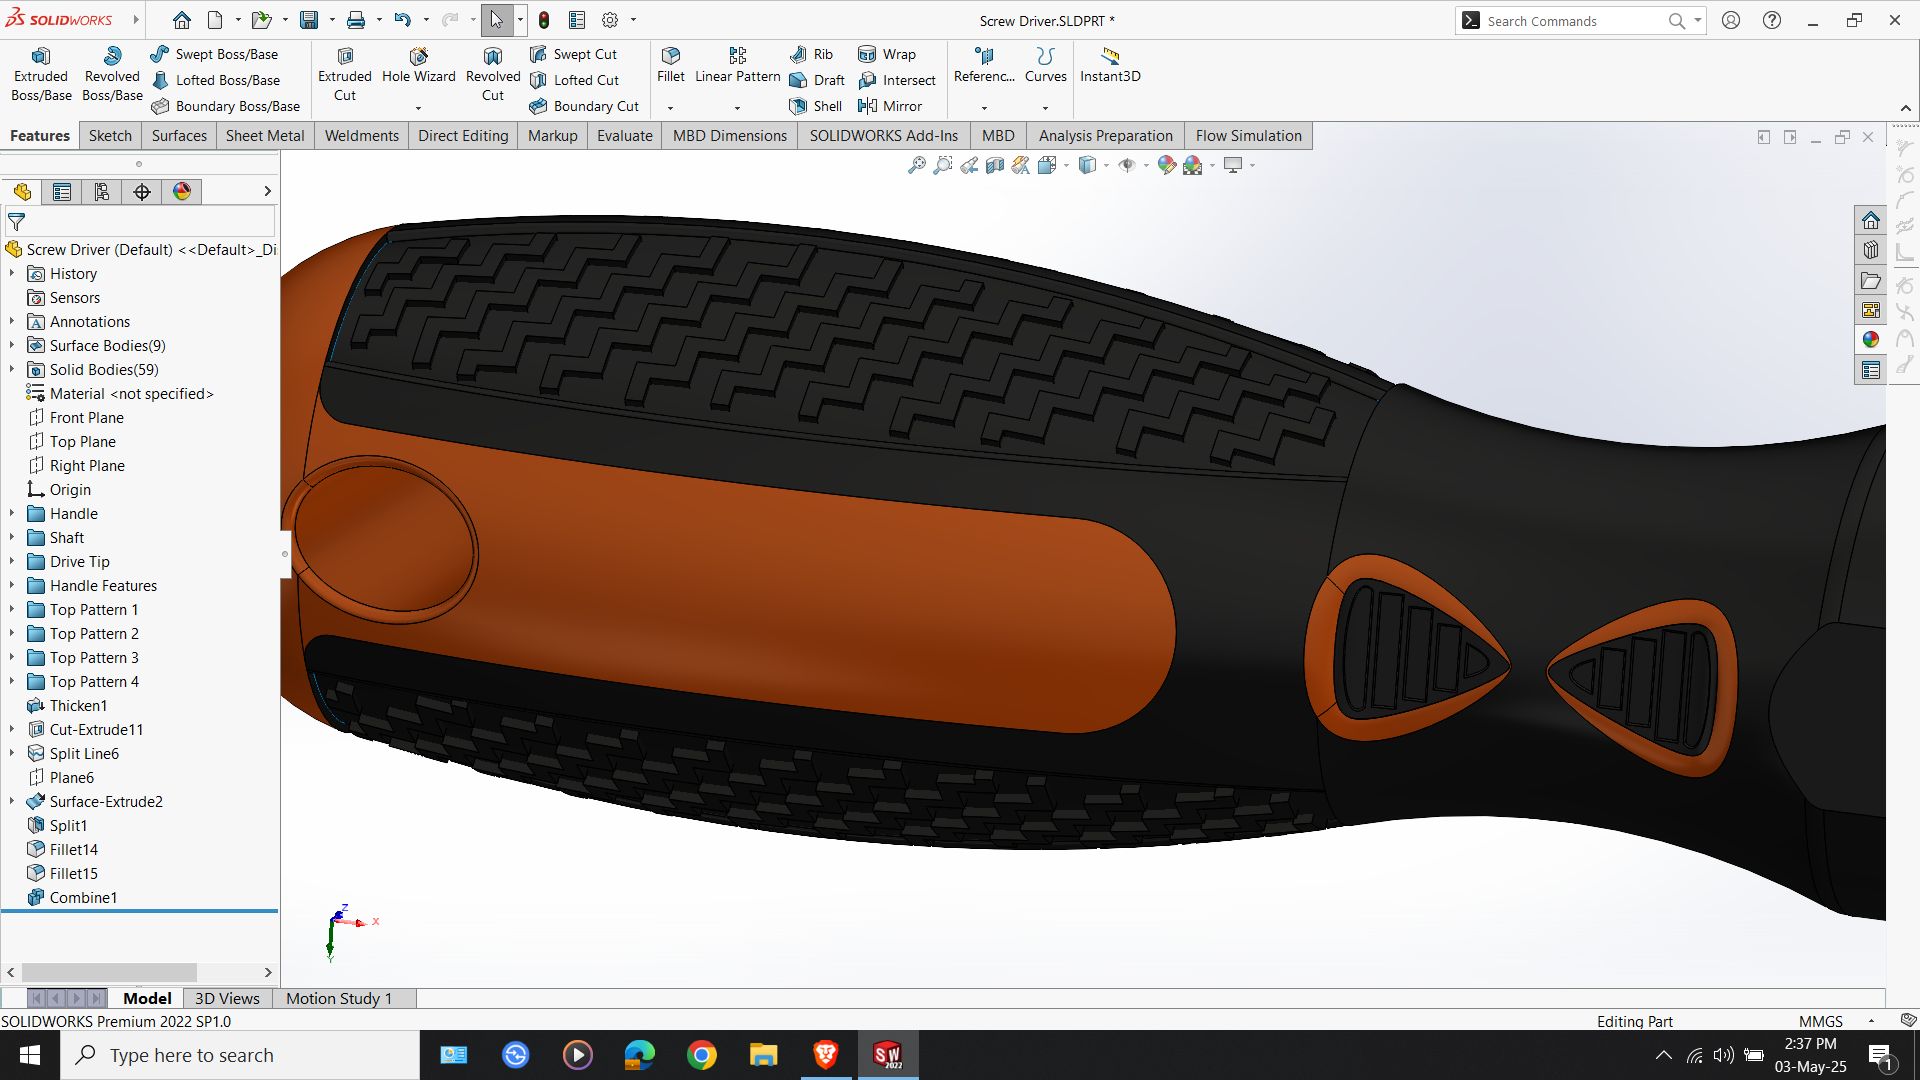Open Edit Appearance color sphere
Image resolution: width=1920 pixels, height=1080 pixels.
tap(1166, 166)
